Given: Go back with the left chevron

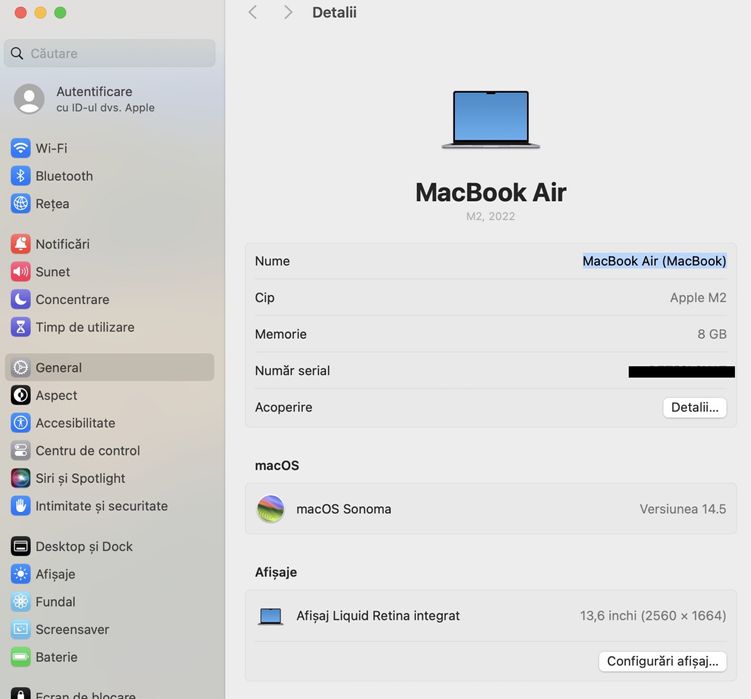Looking at the screenshot, I should click(x=253, y=12).
